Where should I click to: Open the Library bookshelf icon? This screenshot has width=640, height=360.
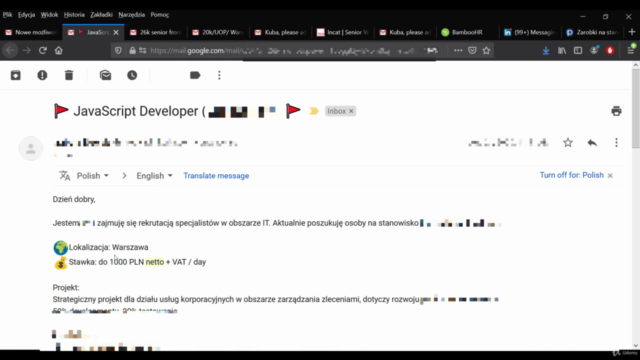562,51
